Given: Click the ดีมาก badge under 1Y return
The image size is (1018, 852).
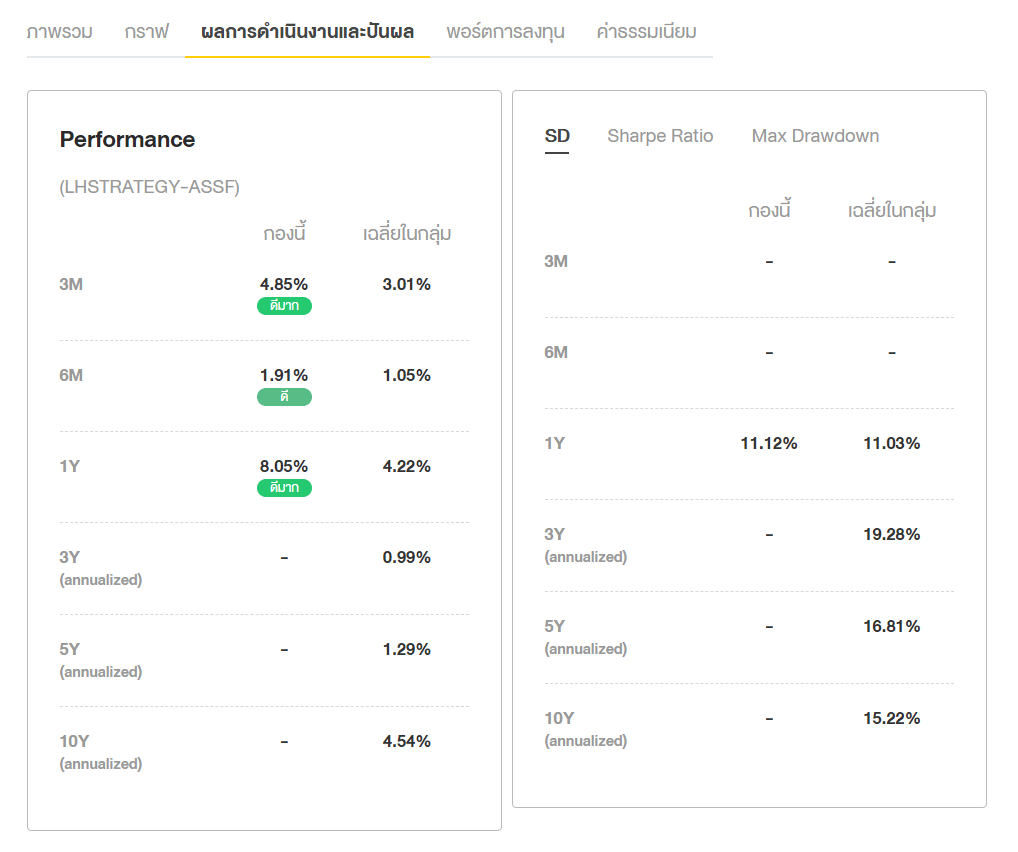Looking at the screenshot, I should (x=284, y=488).
